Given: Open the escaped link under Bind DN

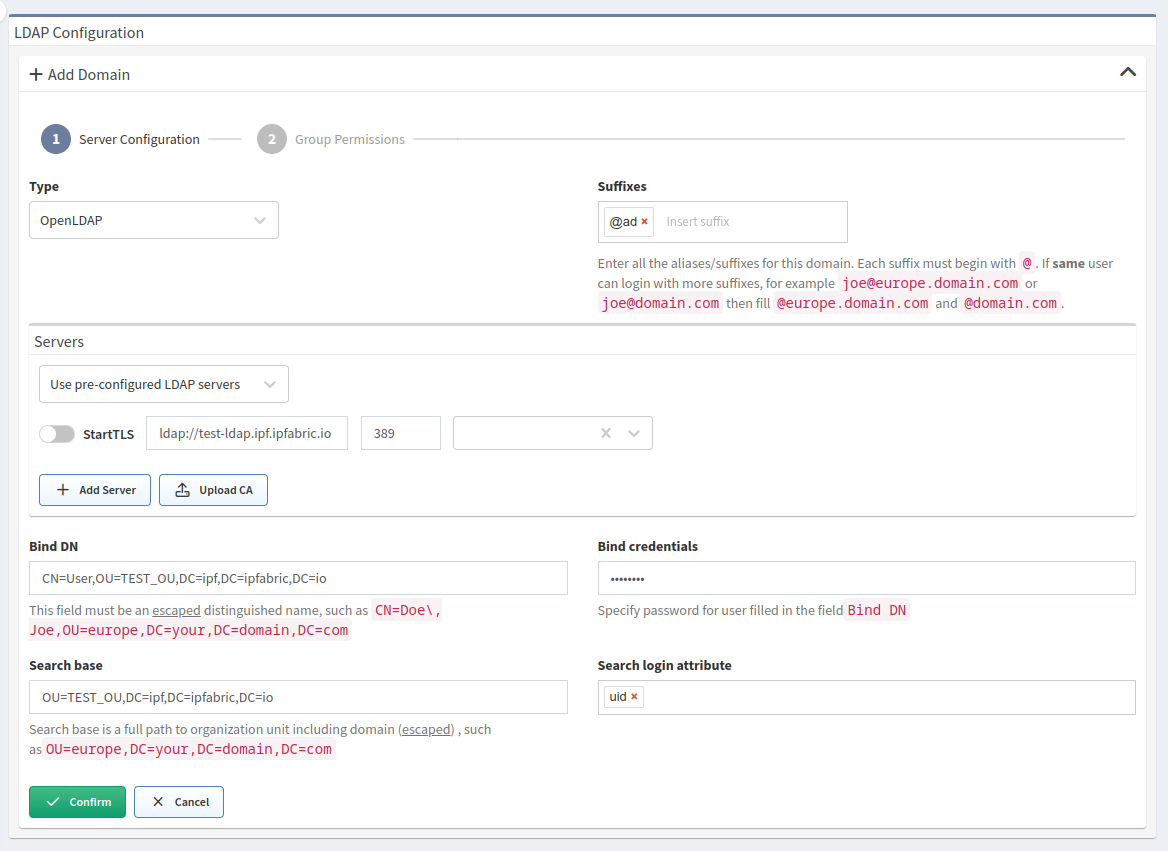Looking at the screenshot, I should point(176,610).
